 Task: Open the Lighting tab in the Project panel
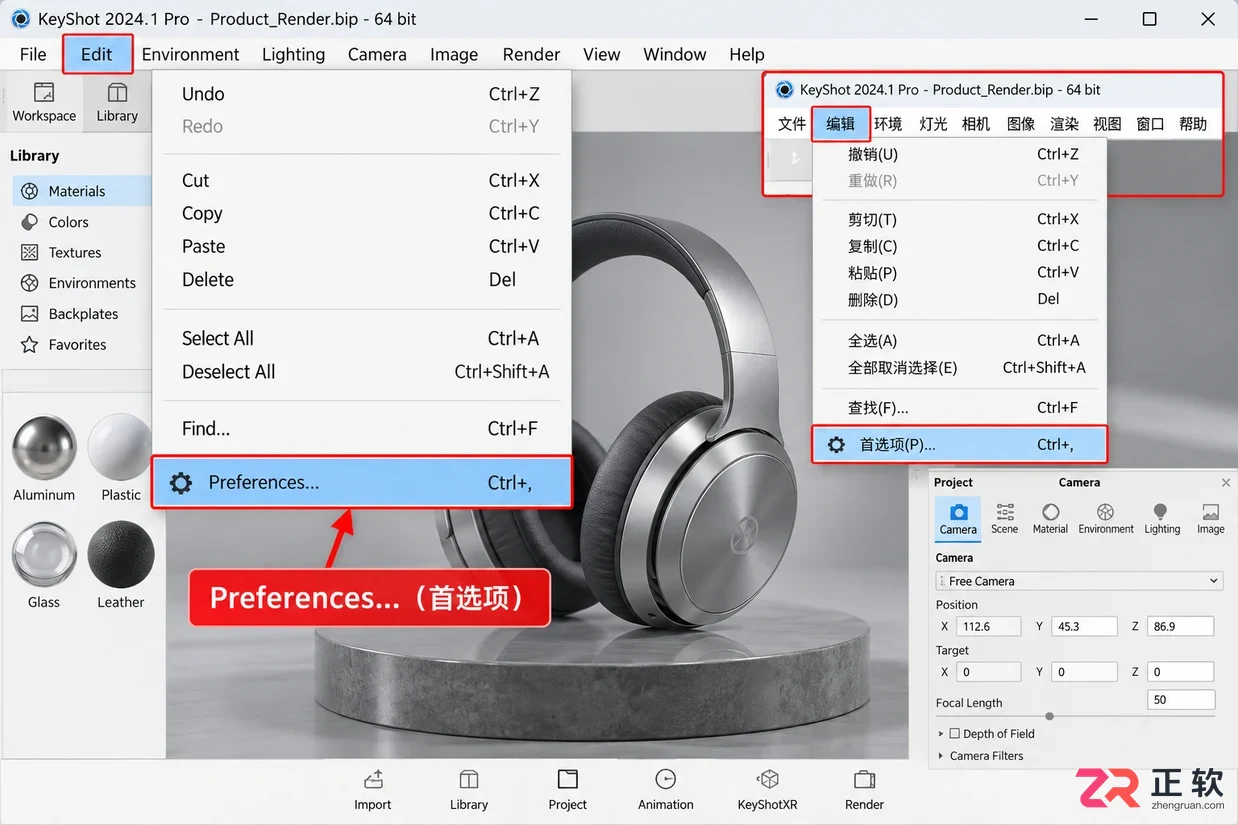[1162, 519]
